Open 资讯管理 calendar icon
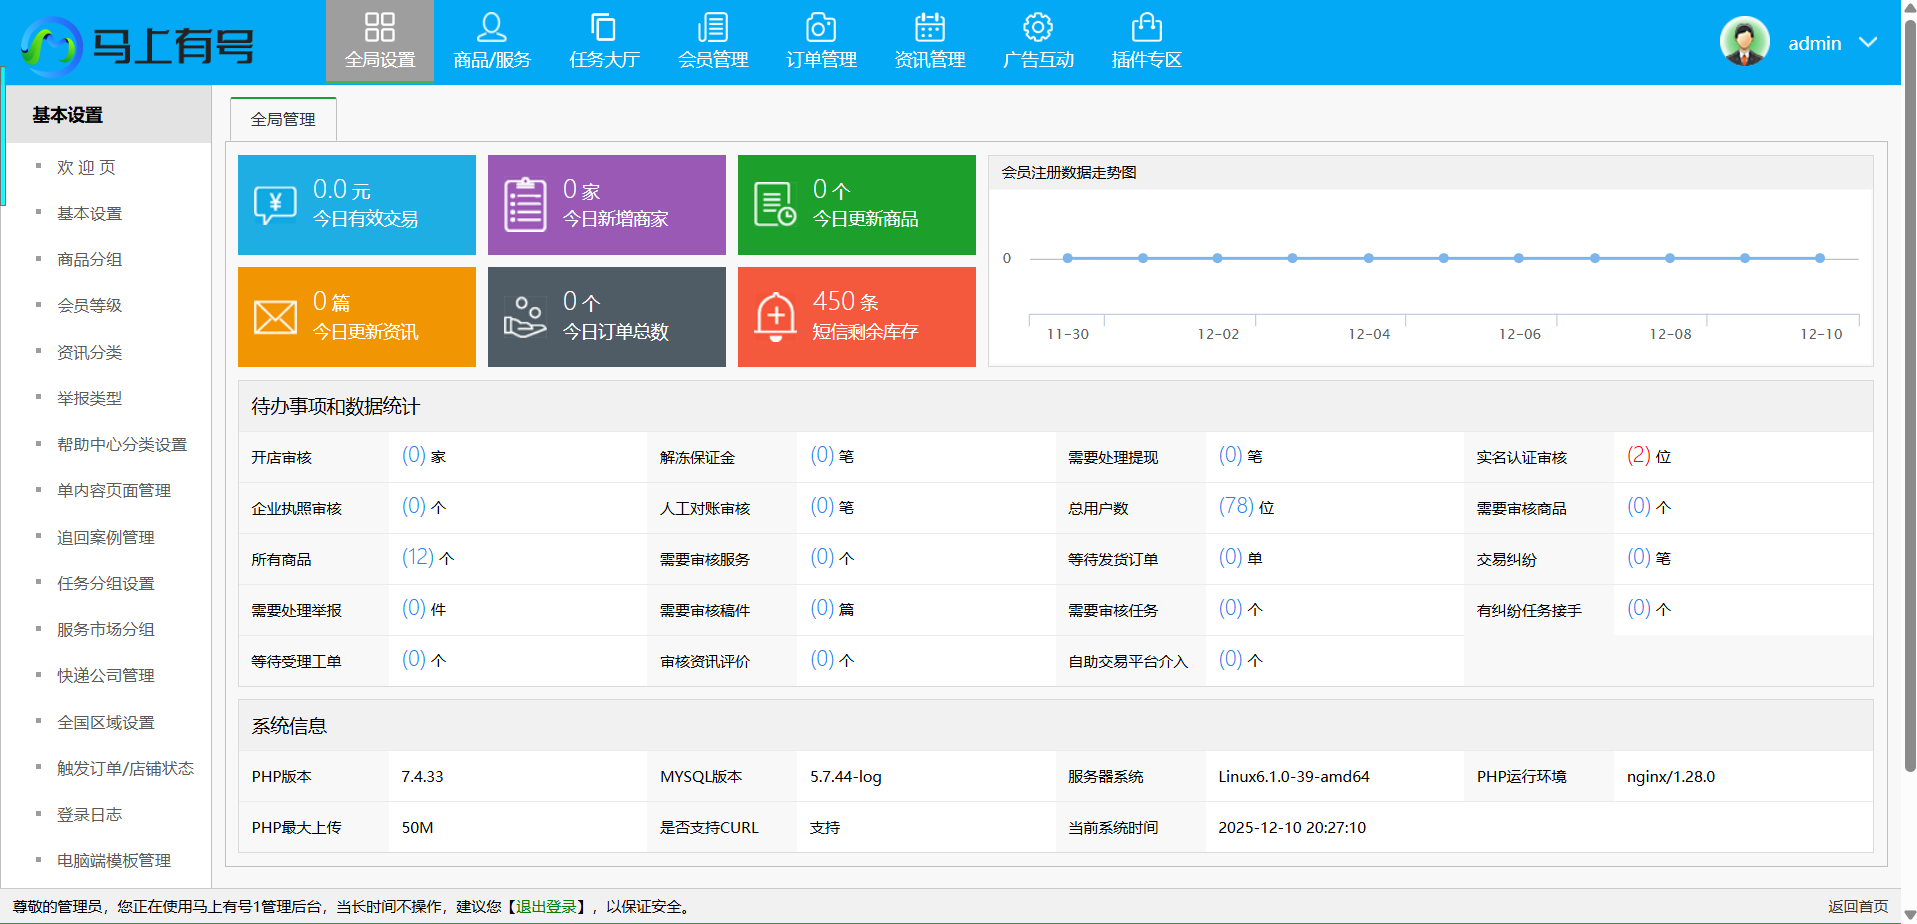Screen dimensions: 1917x924 929,27
